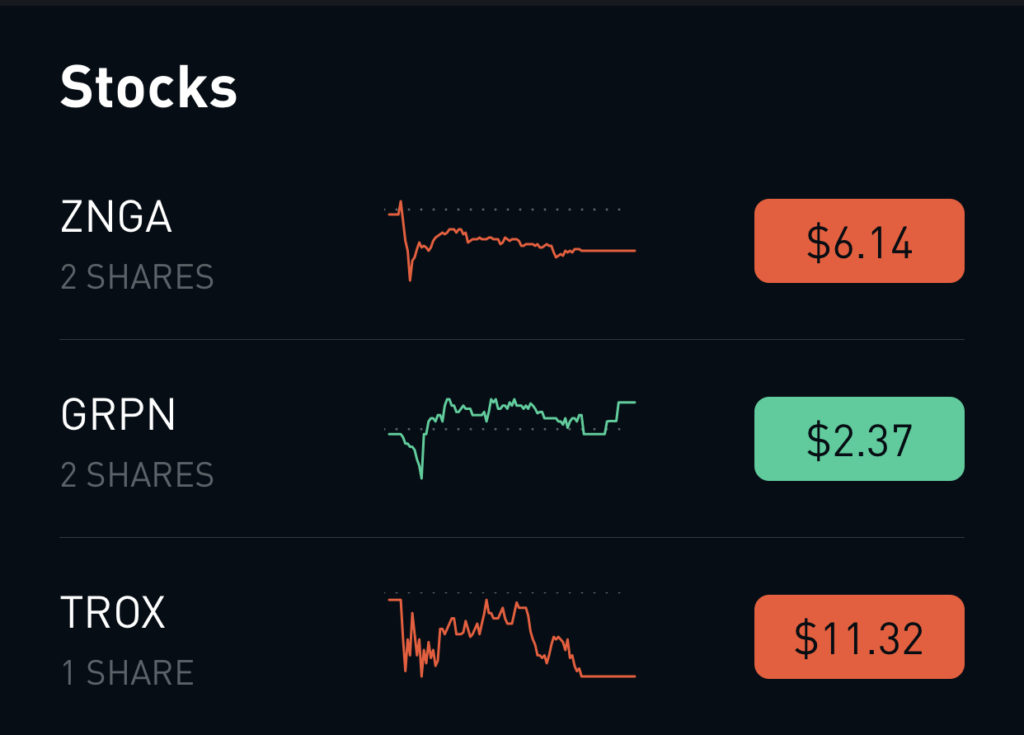Click the Stocks section heading
The height and width of the screenshot is (735, 1024).
148,87
